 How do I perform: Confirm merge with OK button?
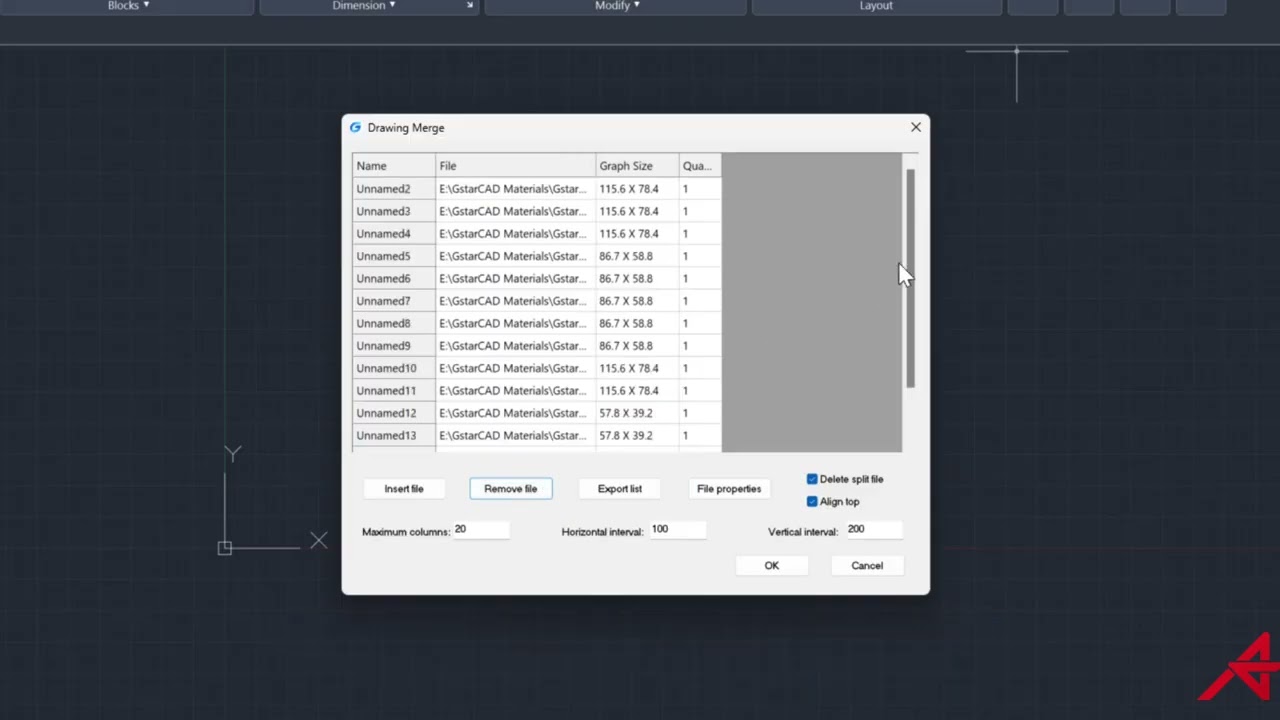[772, 566]
